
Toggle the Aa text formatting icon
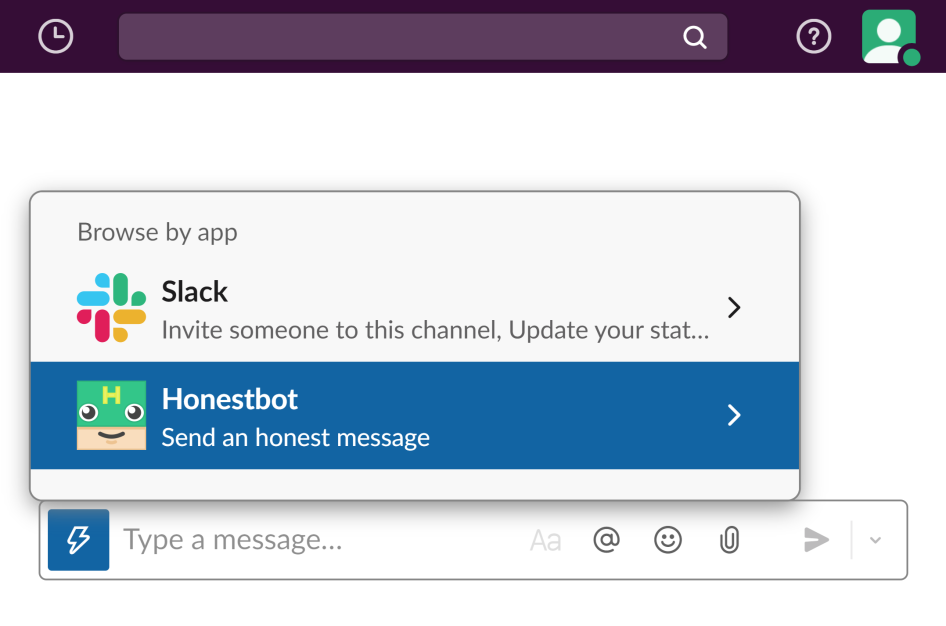click(545, 540)
